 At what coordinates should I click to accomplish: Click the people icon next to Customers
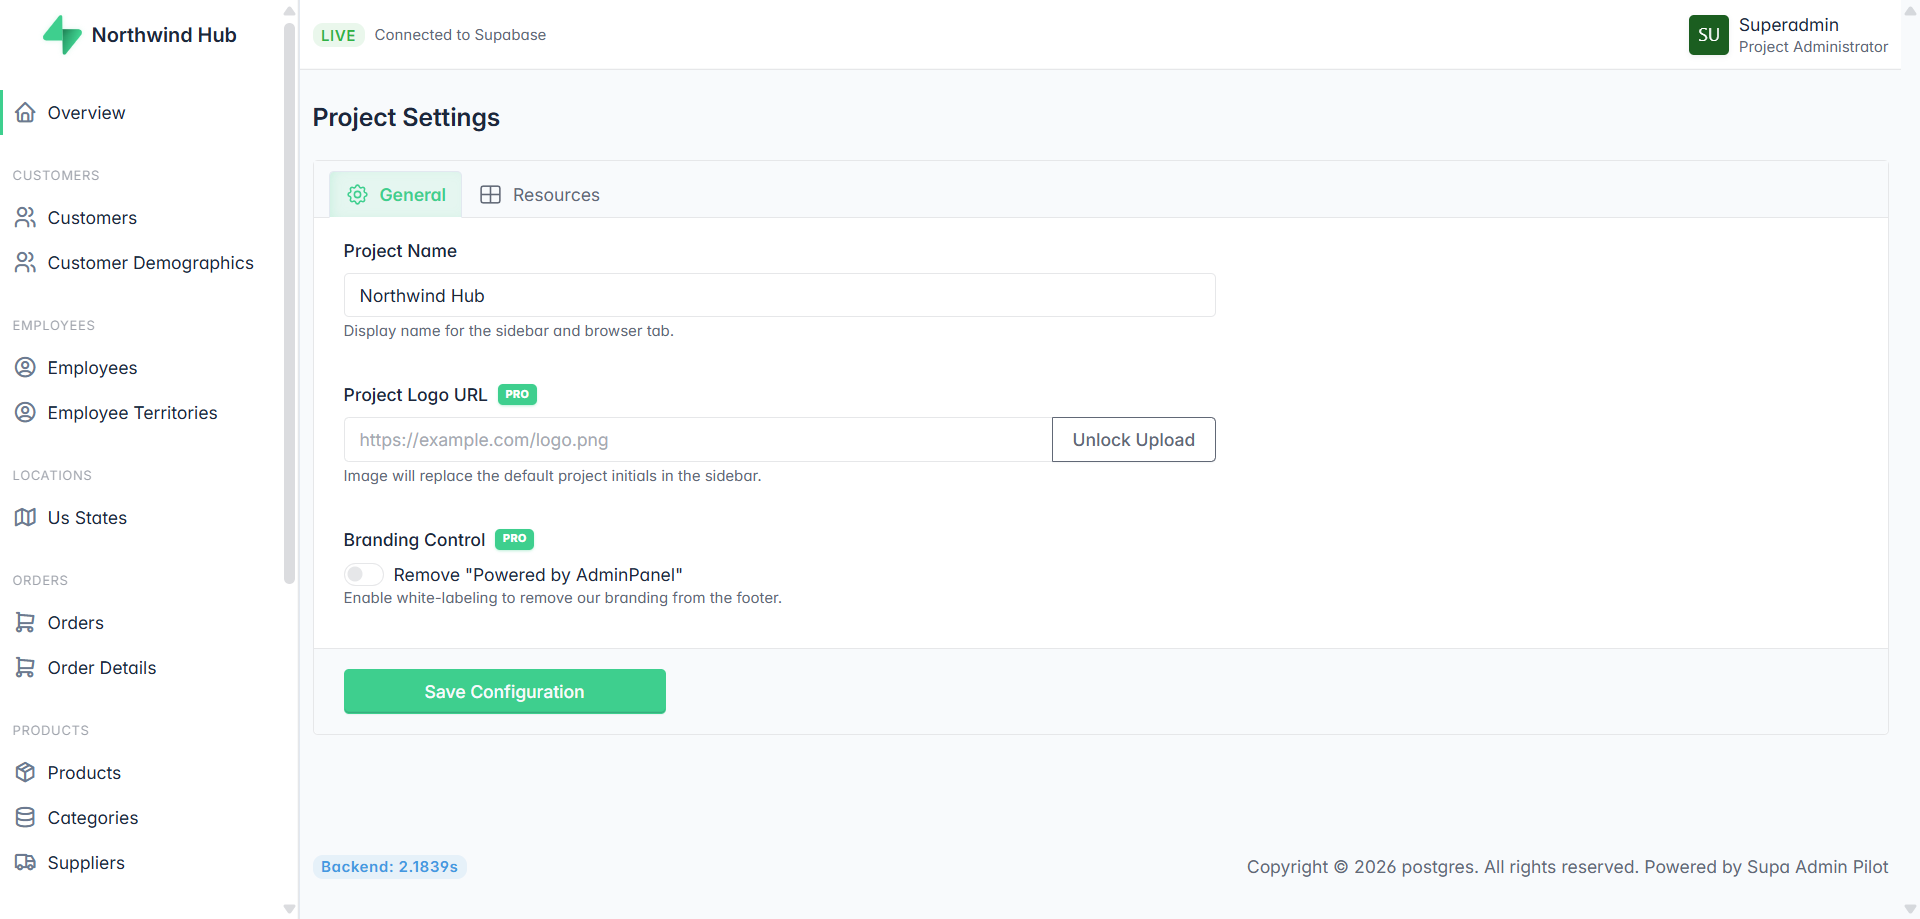[26, 218]
